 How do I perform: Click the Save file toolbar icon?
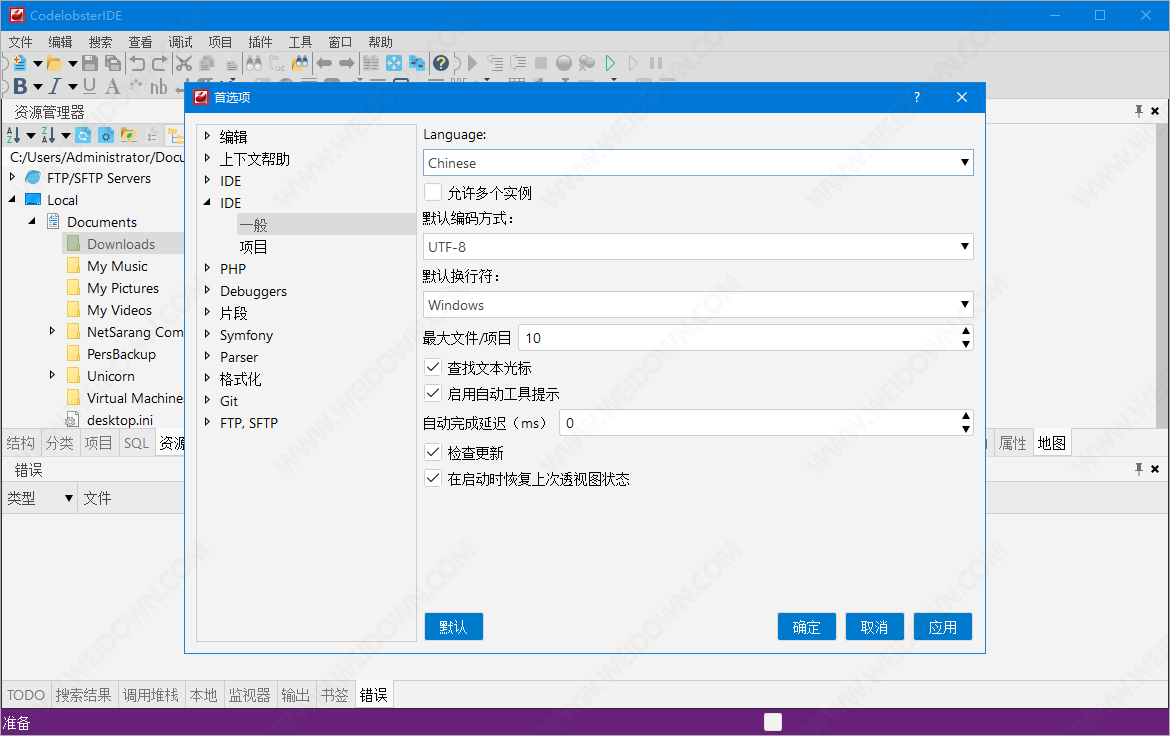tap(90, 63)
